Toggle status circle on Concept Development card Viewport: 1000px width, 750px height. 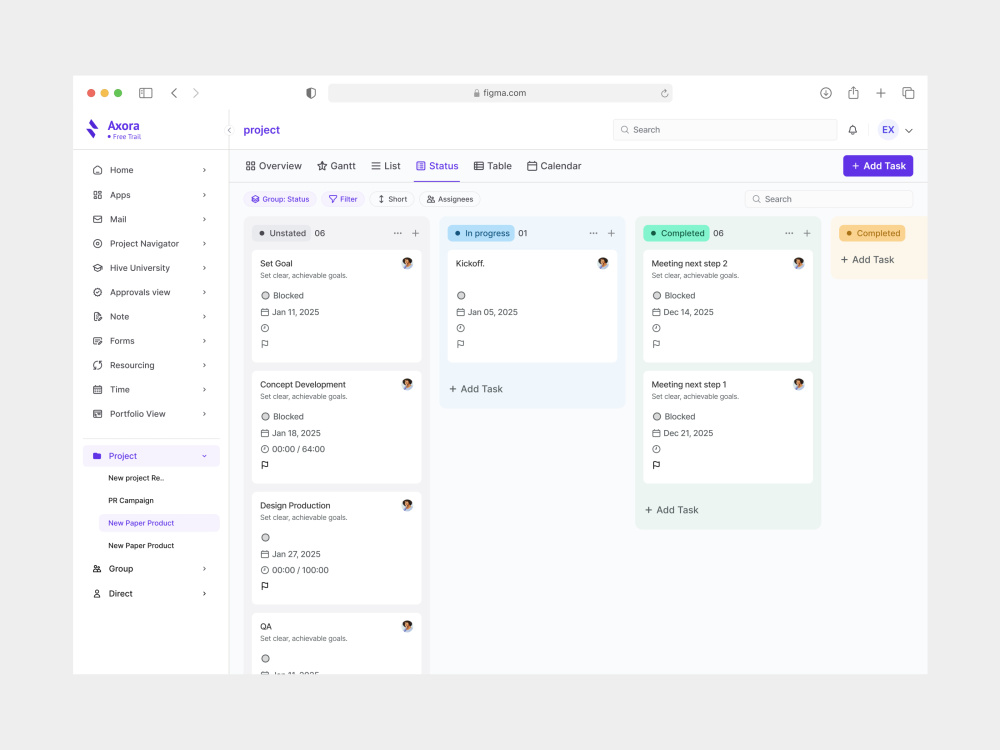[x=265, y=417]
